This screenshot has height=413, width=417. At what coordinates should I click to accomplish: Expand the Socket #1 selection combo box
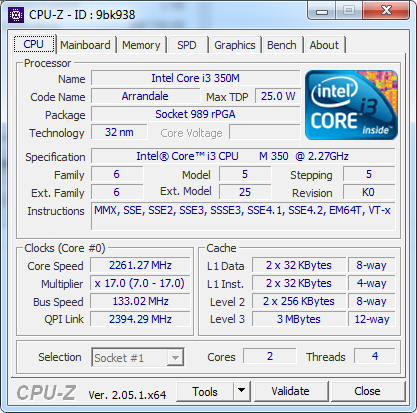138,358
